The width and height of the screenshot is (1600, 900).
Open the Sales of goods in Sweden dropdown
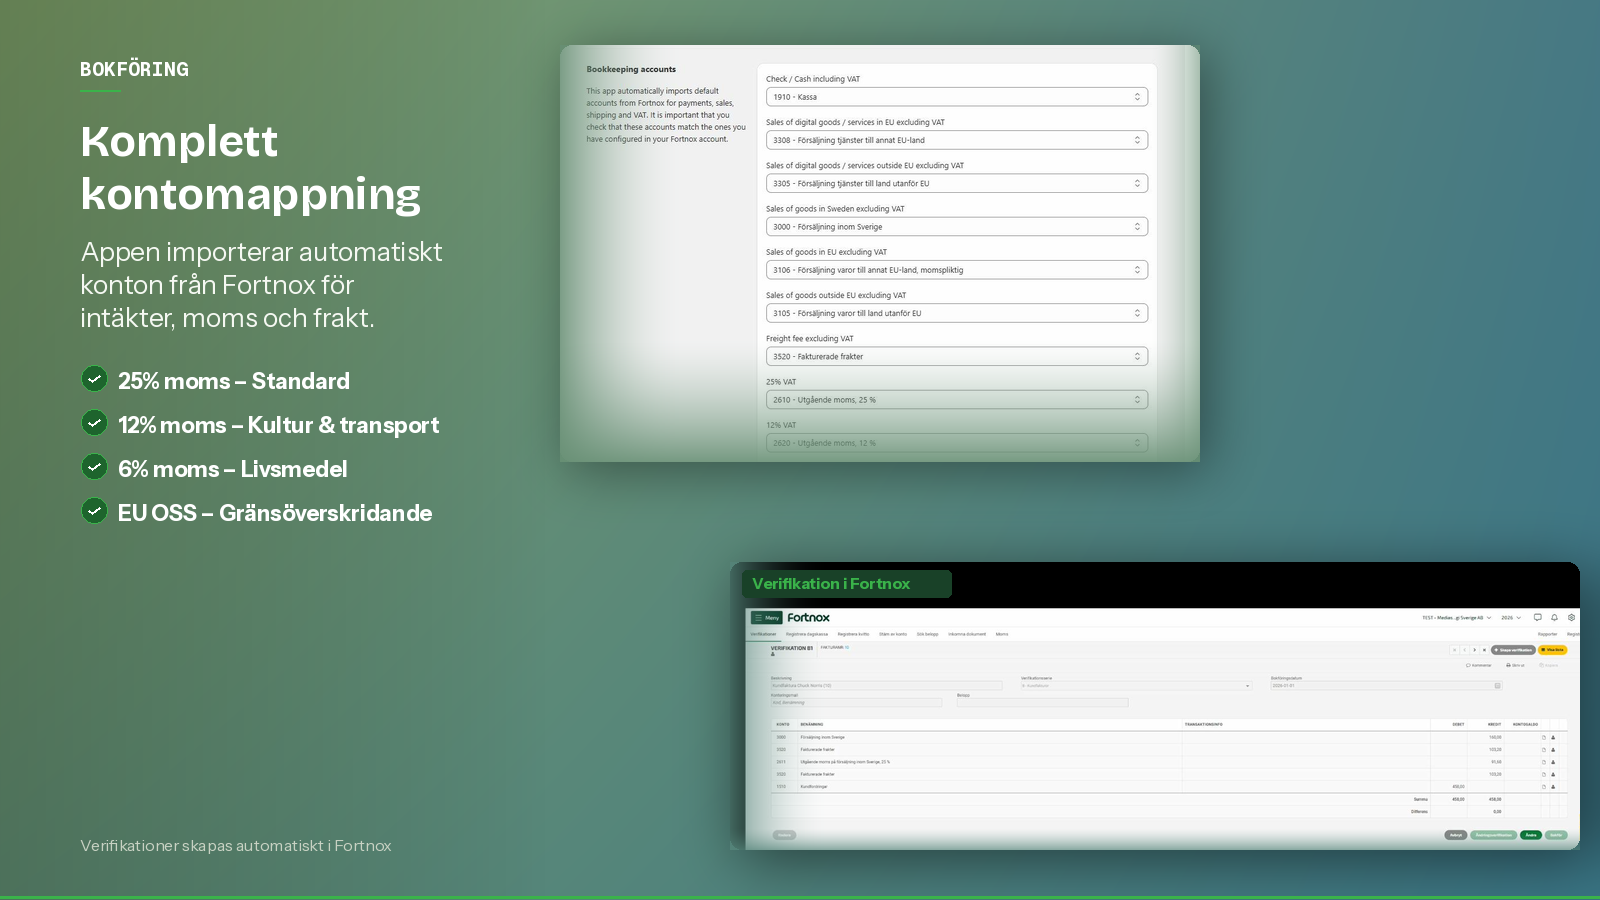click(x=957, y=227)
